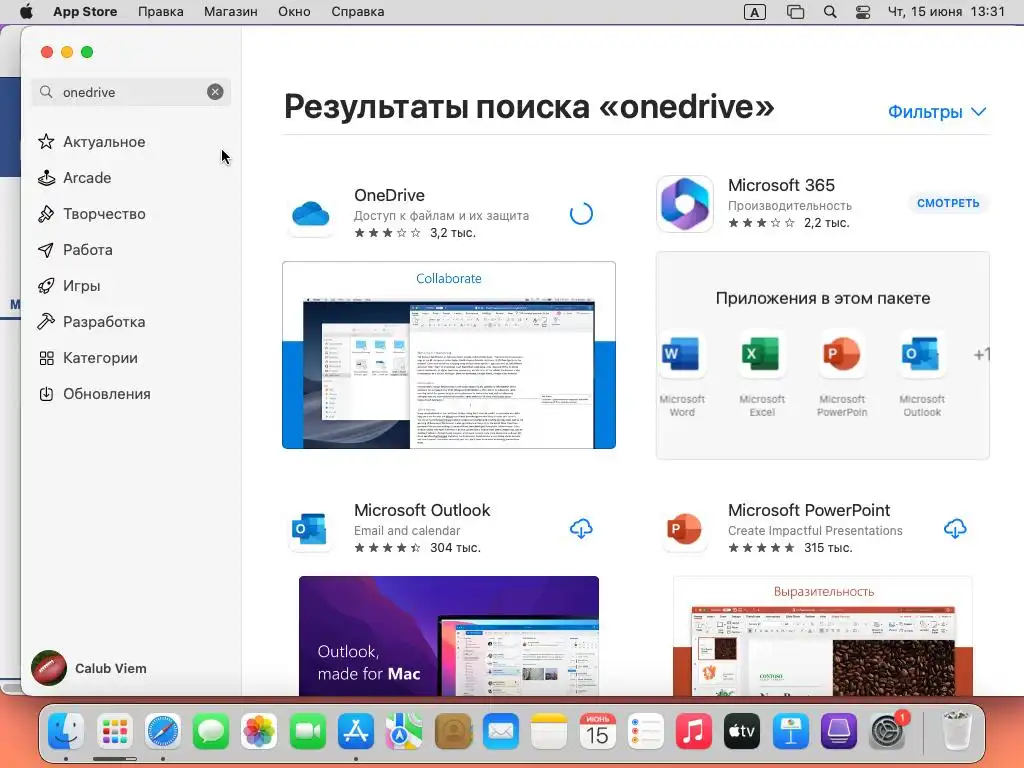Open System Settings from the dock
The height and width of the screenshot is (768, 1024).
[888, 731]
